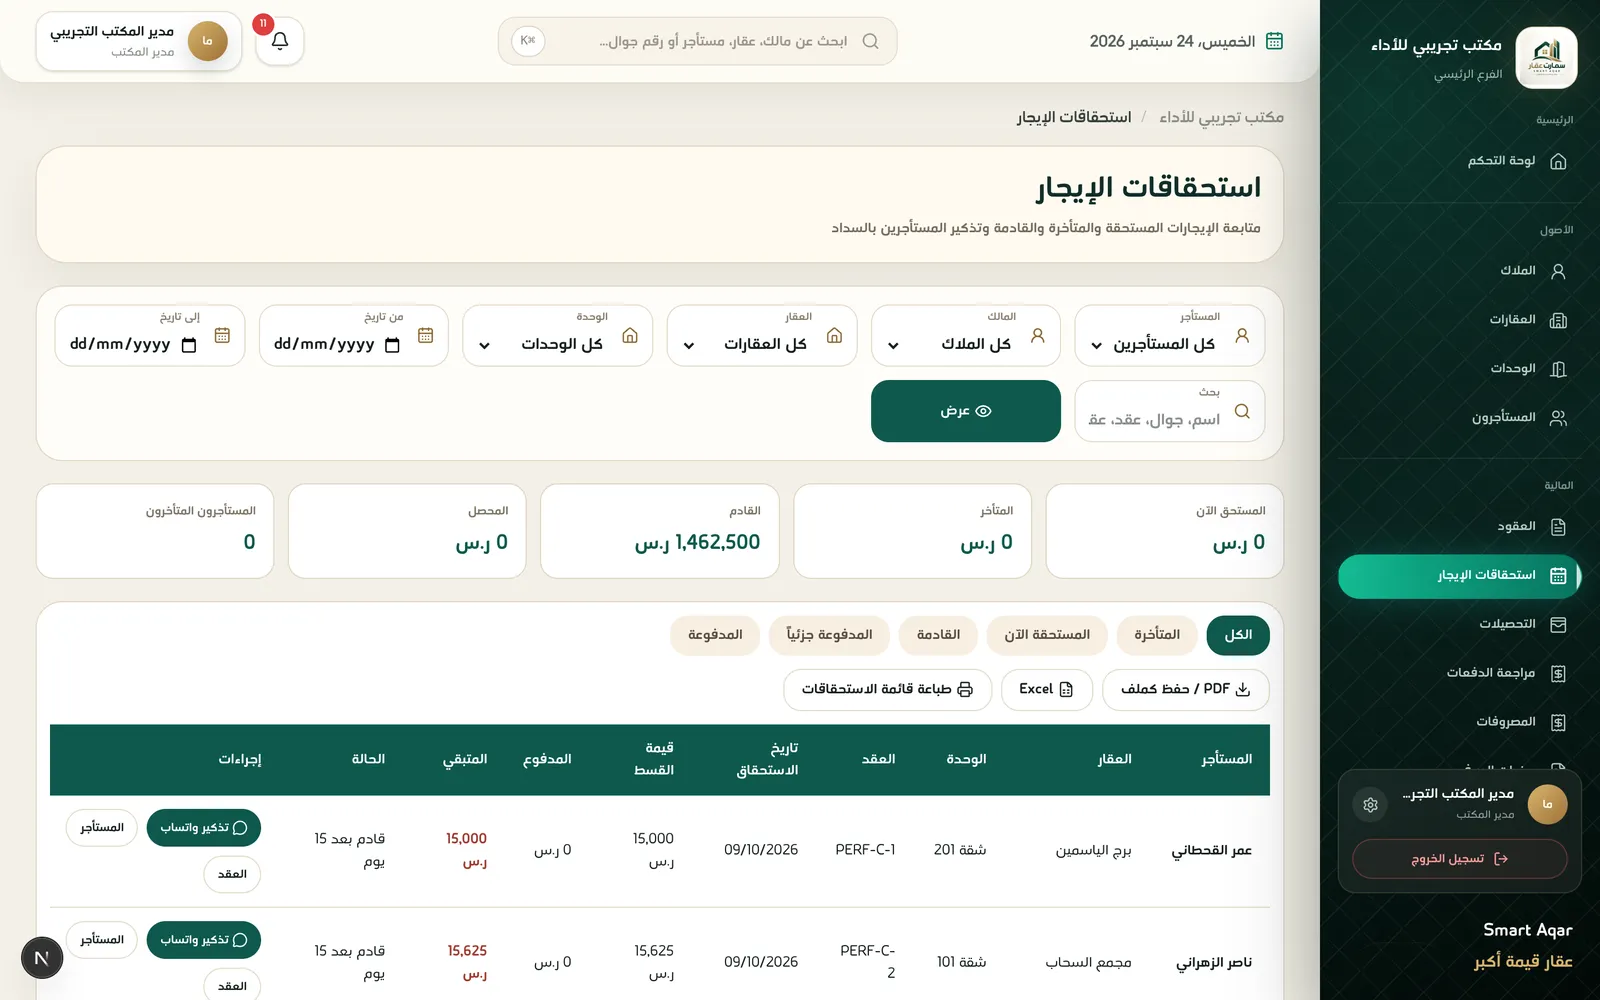
Task: Open العقارات sidebar item
Action: [1458, 320]
